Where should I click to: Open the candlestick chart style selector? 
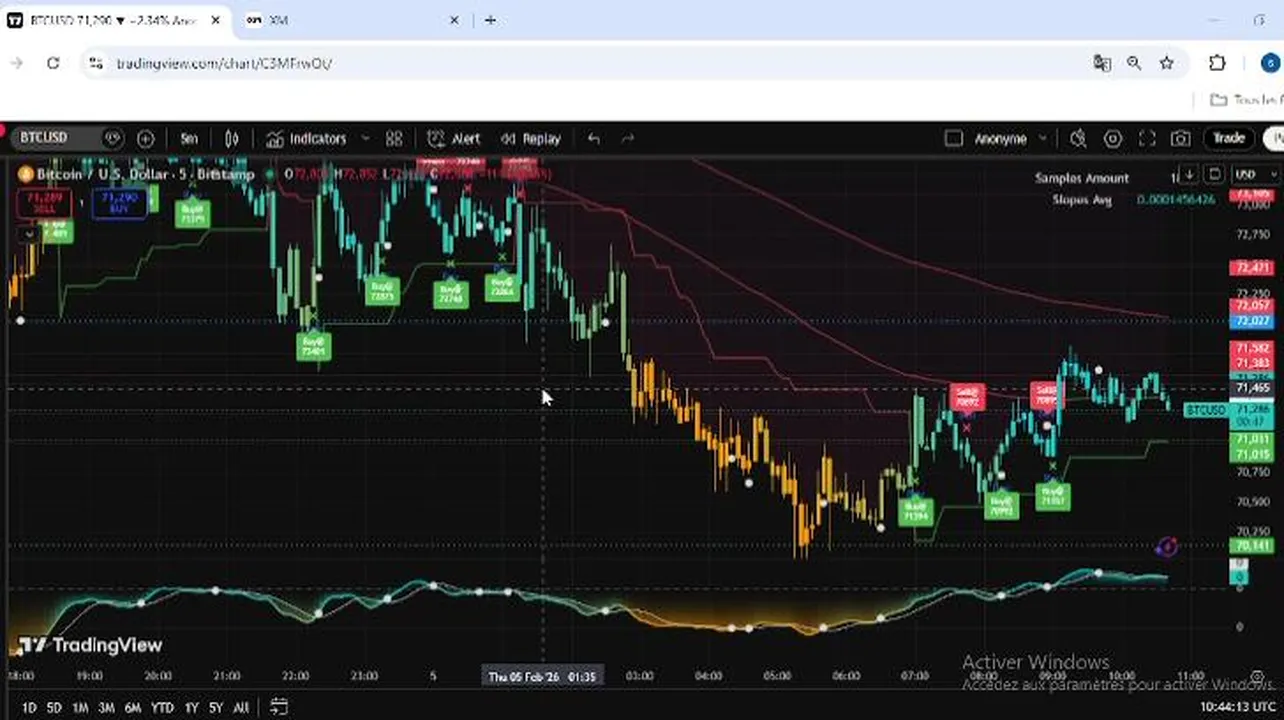coord(232,139)
